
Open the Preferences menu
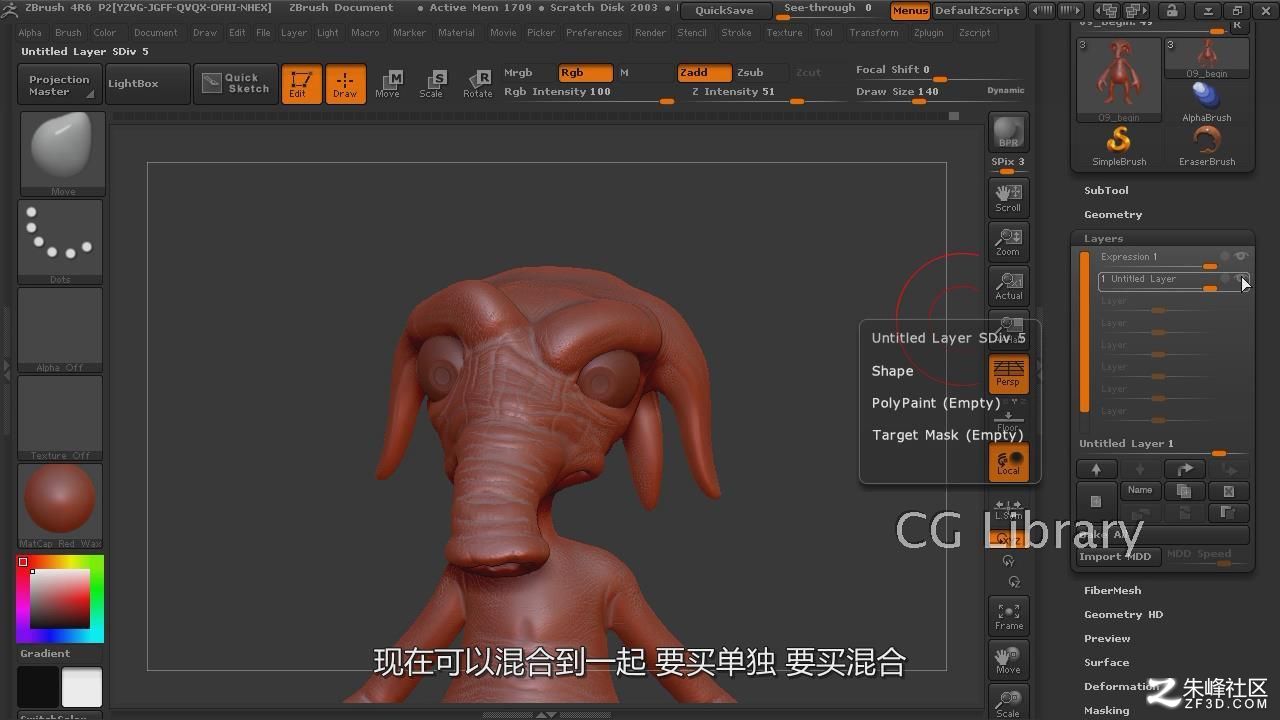click(594, 32)
